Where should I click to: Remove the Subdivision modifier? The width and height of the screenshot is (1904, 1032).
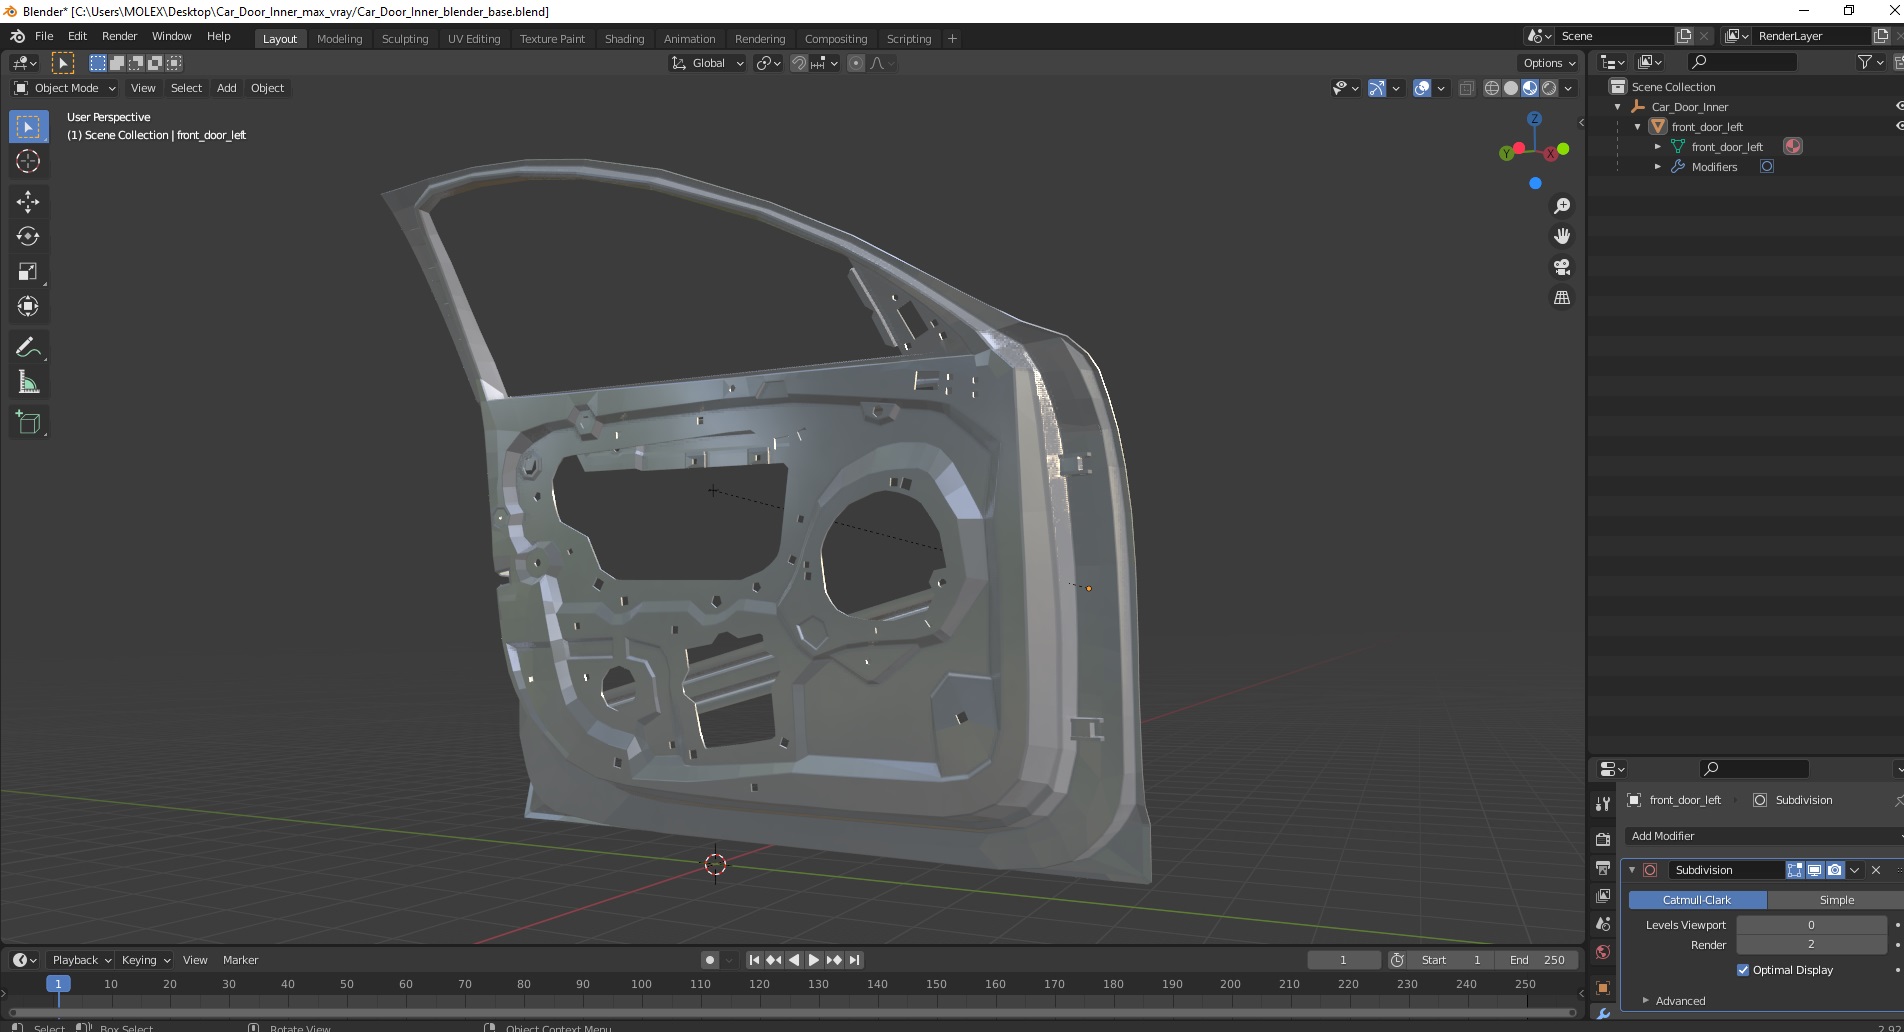1876,870
